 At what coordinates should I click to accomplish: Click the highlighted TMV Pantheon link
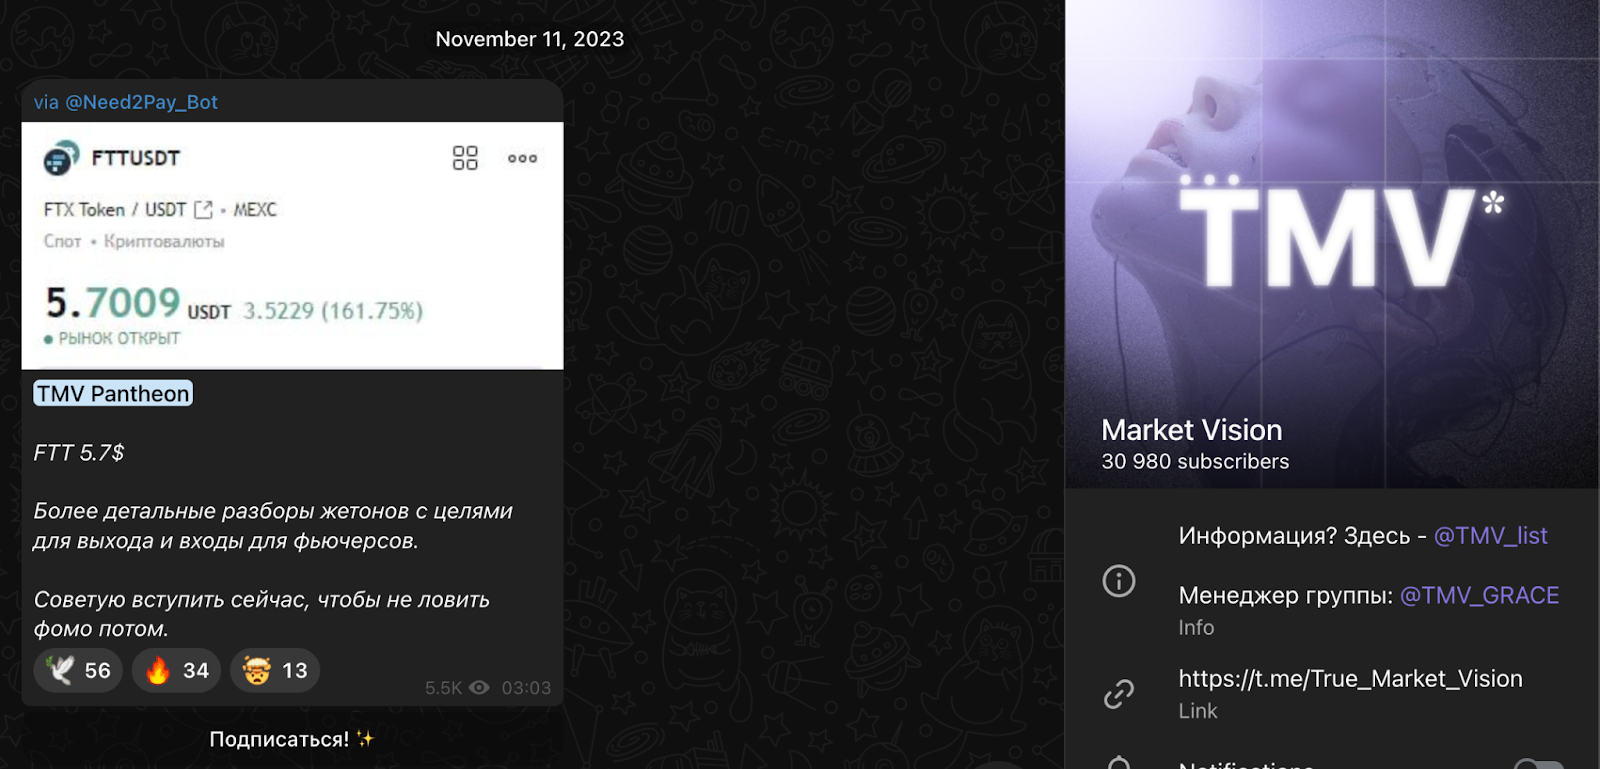pos(113,393)
